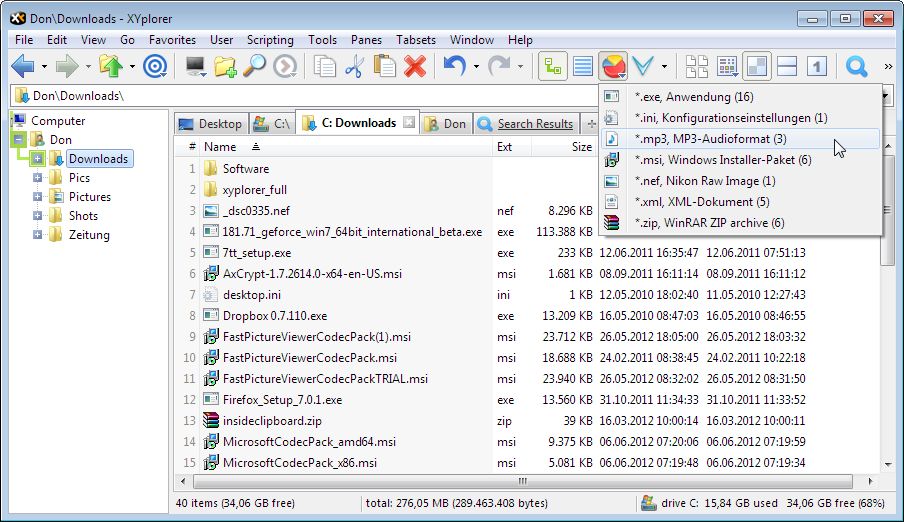Screen dimensions: 904x522
Task: Open Find Files magnifier icon
Action: click(x=254, y=66)
